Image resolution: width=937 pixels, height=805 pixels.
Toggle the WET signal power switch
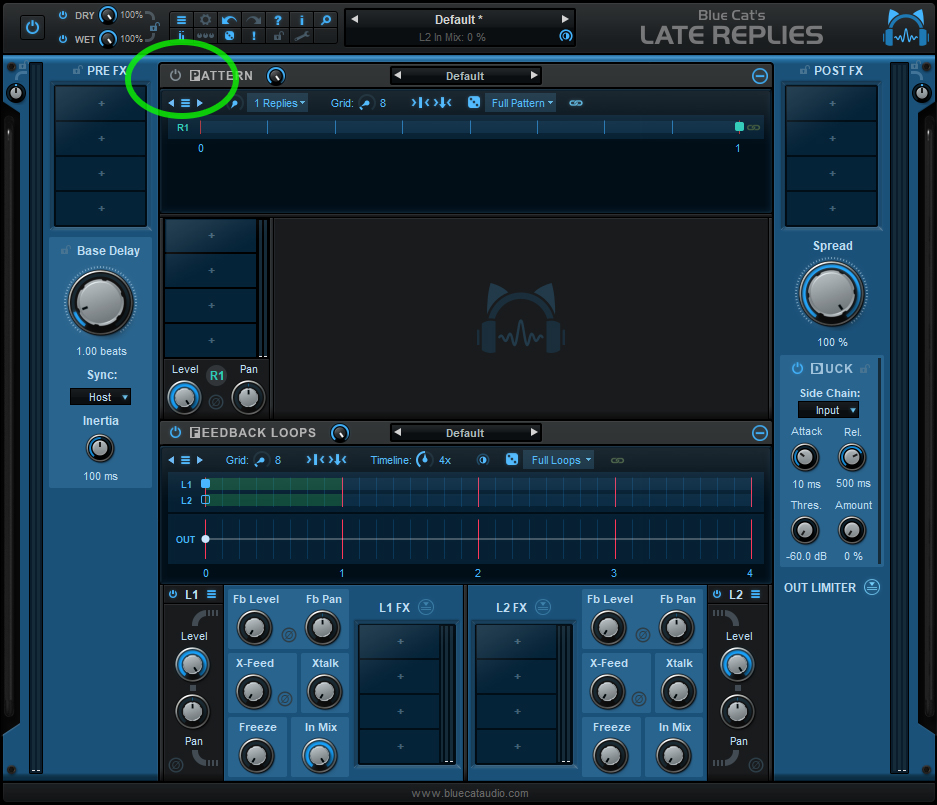(63, 39)
